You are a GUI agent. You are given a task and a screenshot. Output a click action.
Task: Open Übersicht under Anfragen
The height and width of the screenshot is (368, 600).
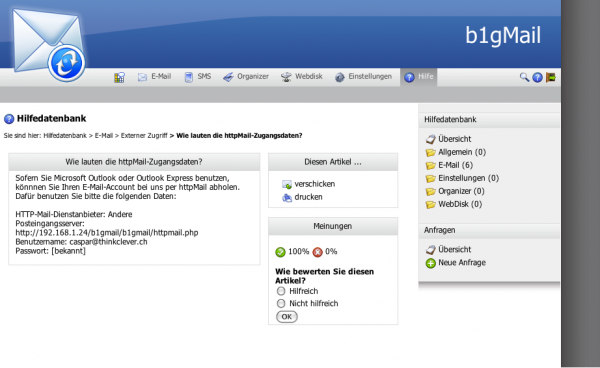tap(455, 249)
